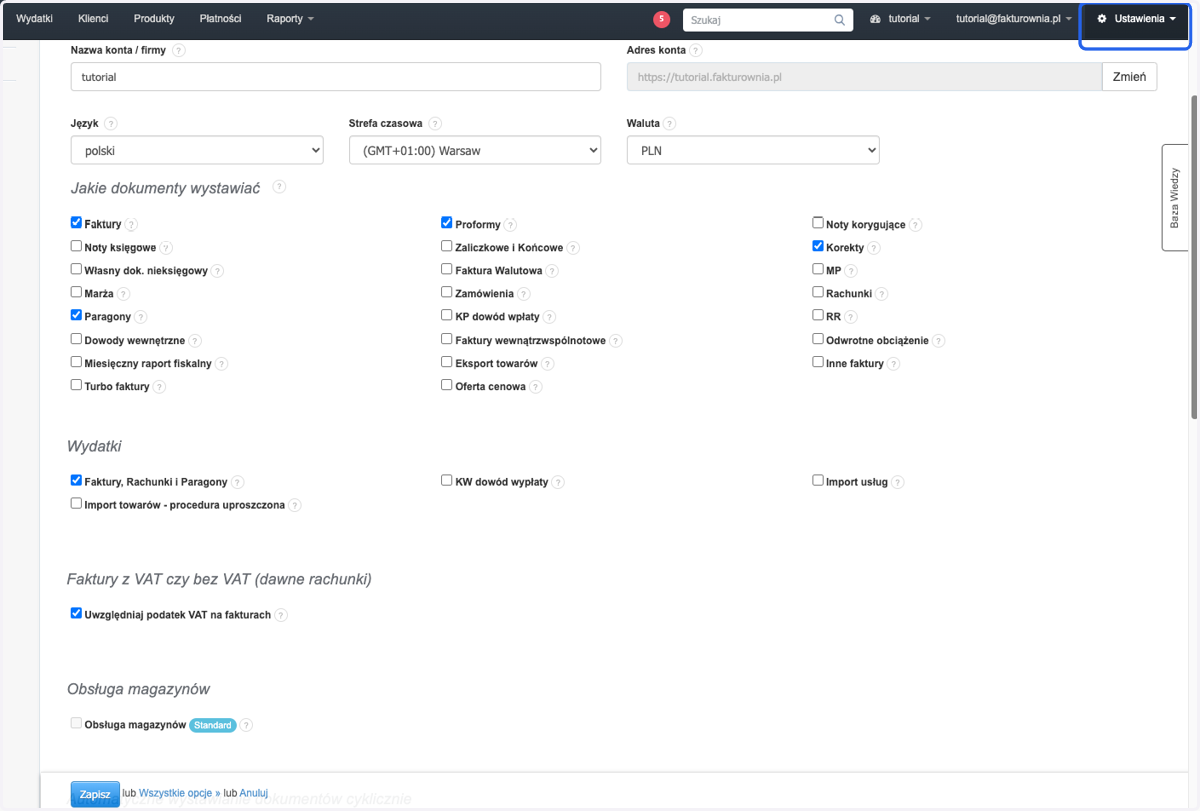1200x811 pixels.
Task: Click the page vertical scrollbar
Action: 1194,255
